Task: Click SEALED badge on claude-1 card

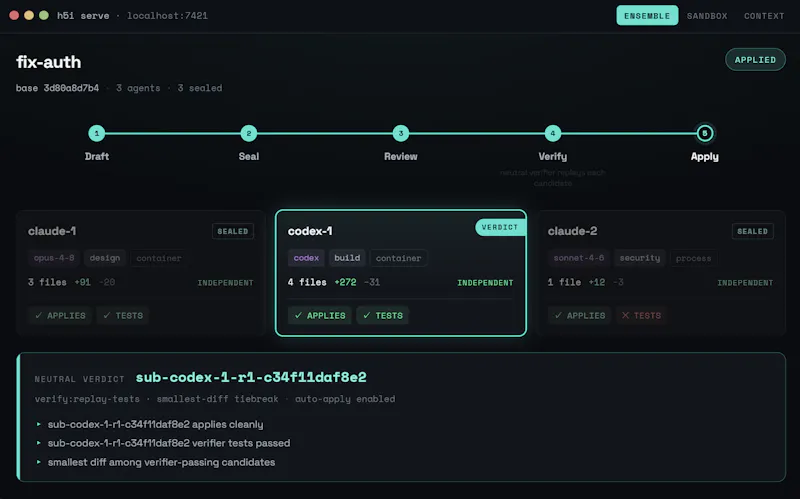Action: click(x=233, y=231)
